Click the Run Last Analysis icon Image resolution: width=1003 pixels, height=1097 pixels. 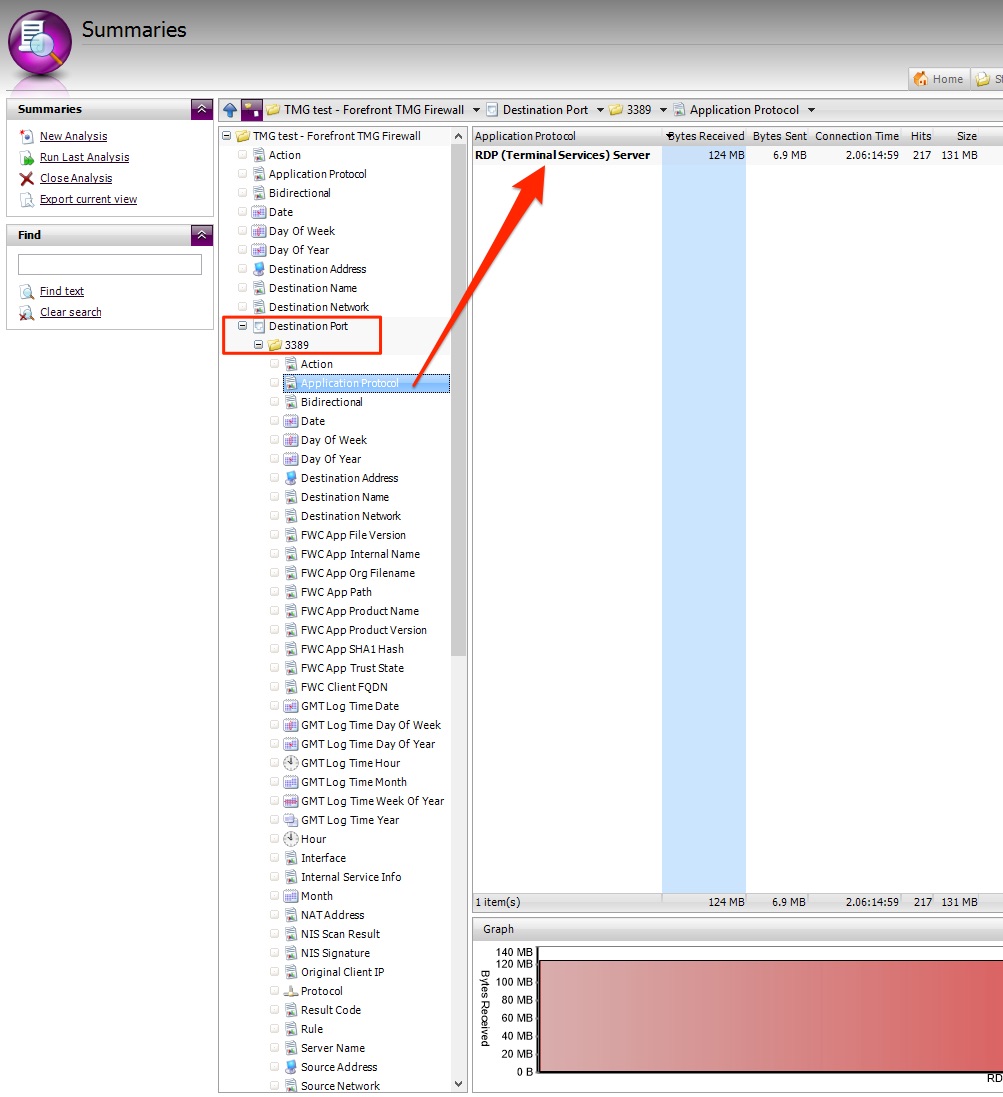[27, 157]
